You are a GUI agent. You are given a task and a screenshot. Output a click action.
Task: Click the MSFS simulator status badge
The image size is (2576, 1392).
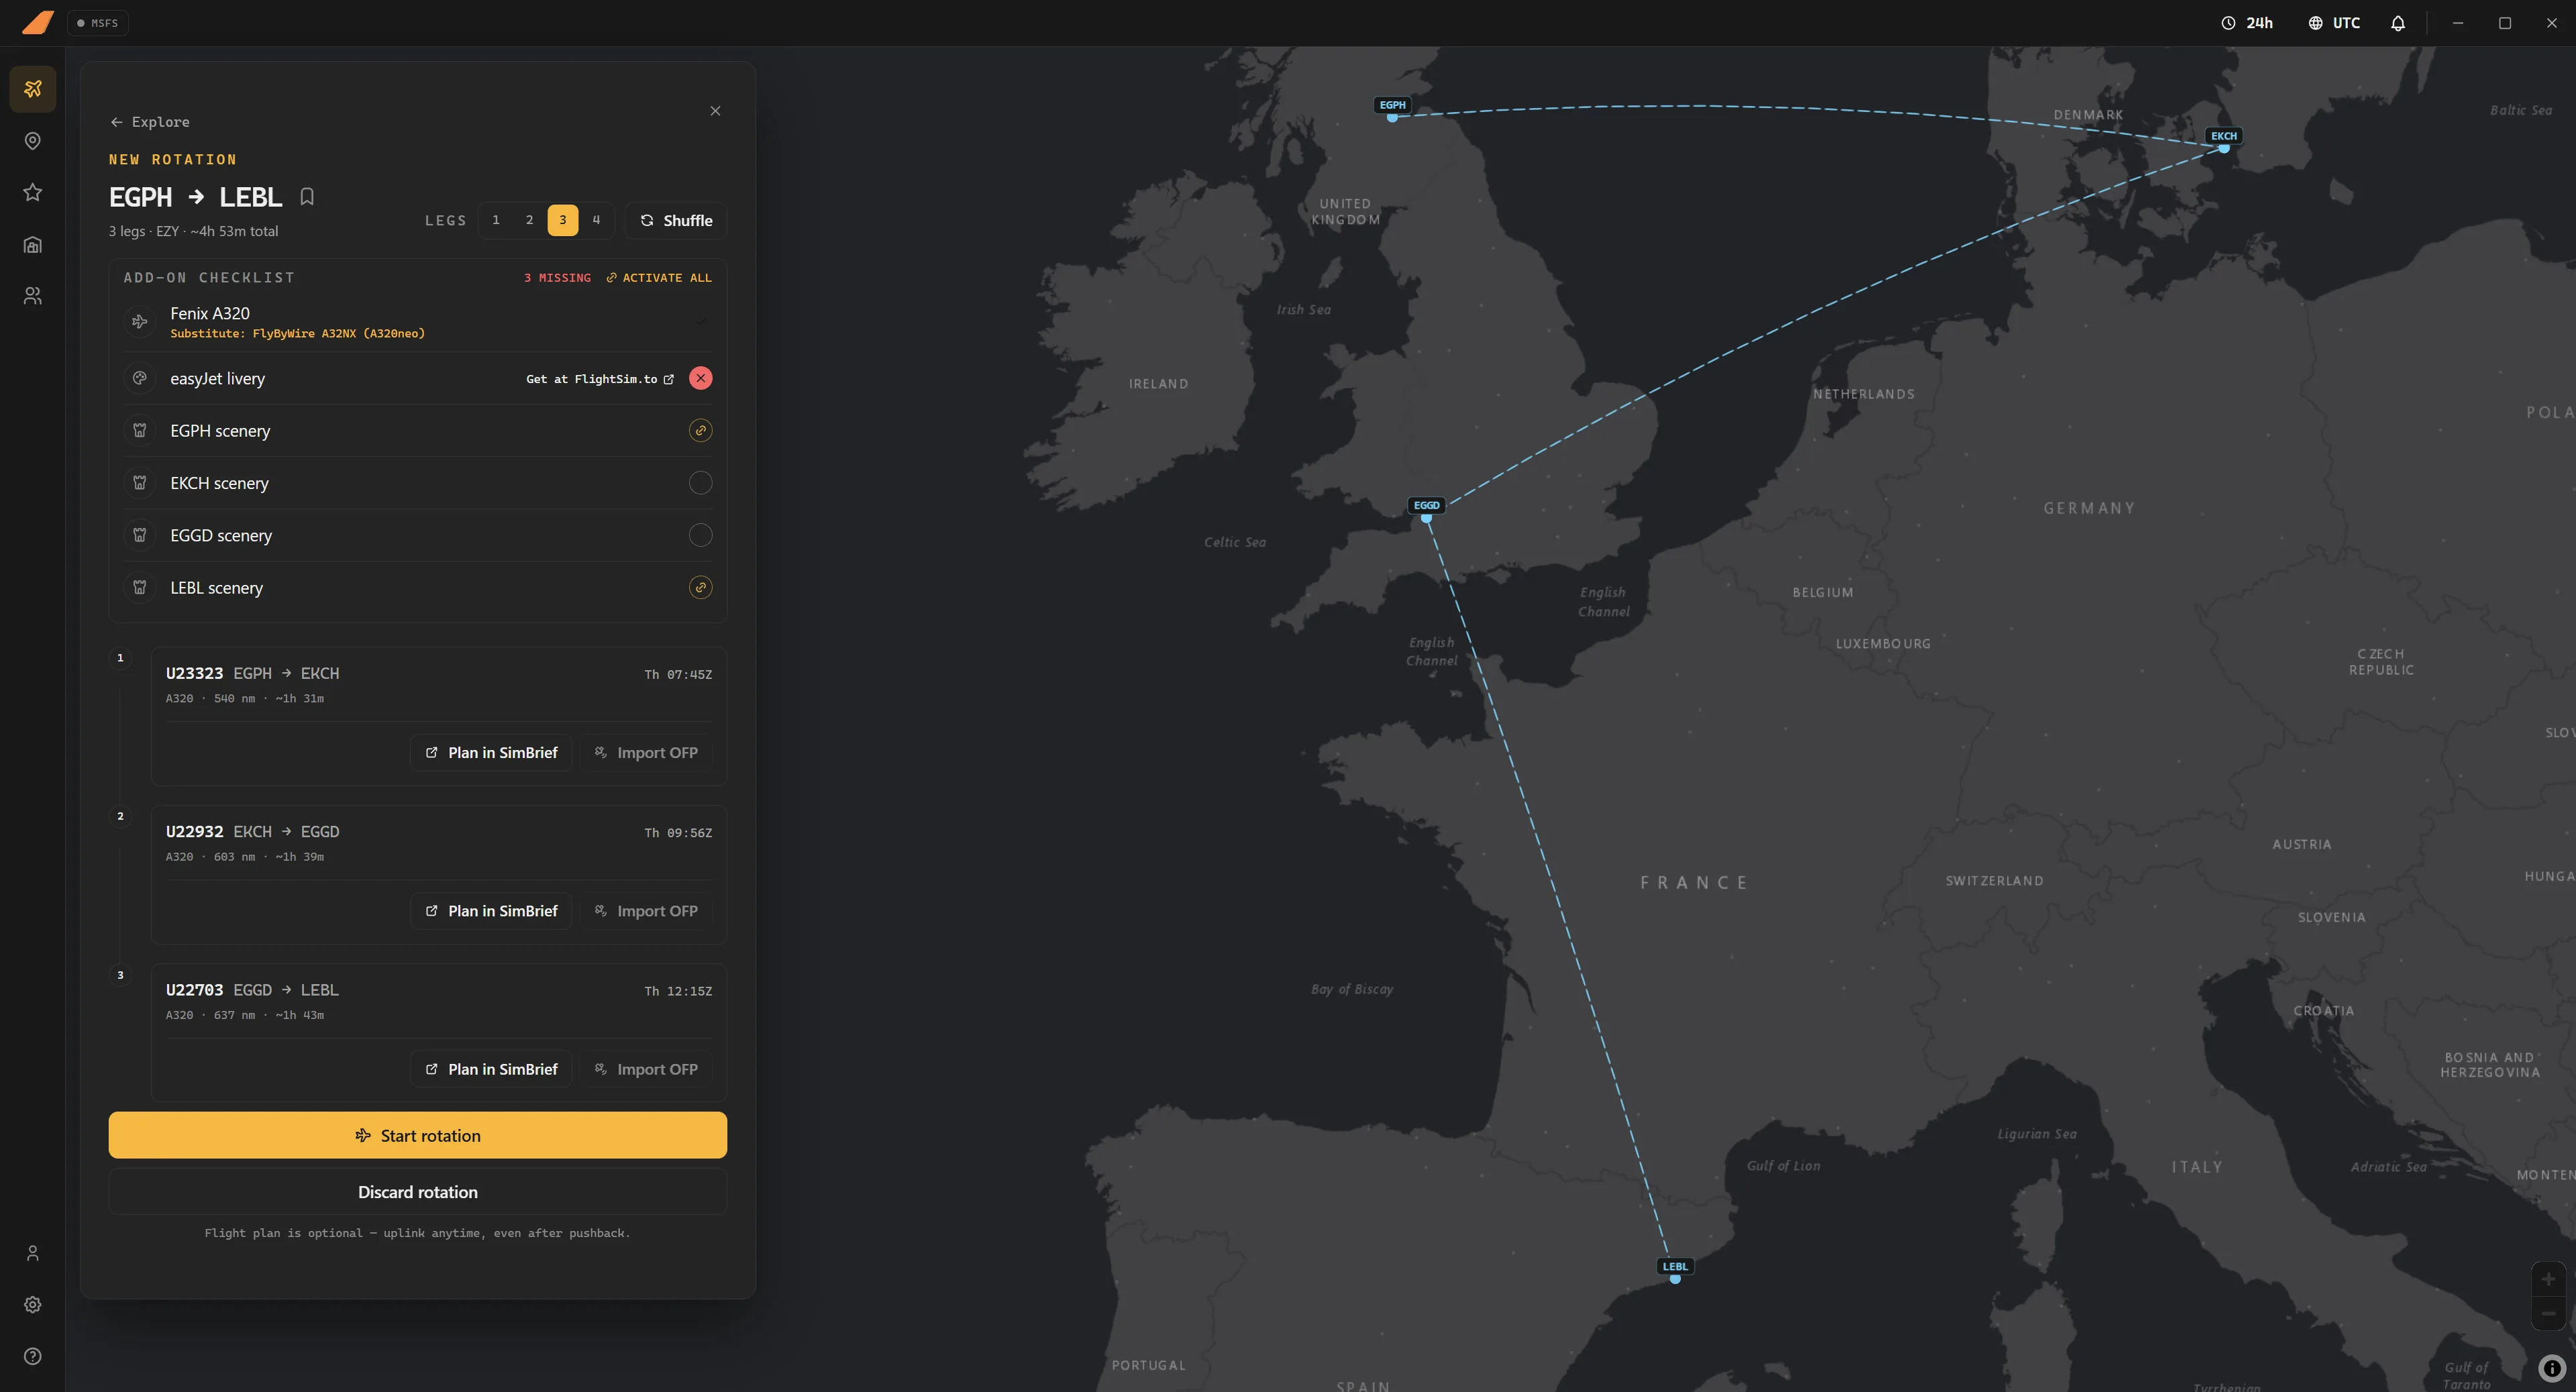pyautogui.click(x=98, y=23)
